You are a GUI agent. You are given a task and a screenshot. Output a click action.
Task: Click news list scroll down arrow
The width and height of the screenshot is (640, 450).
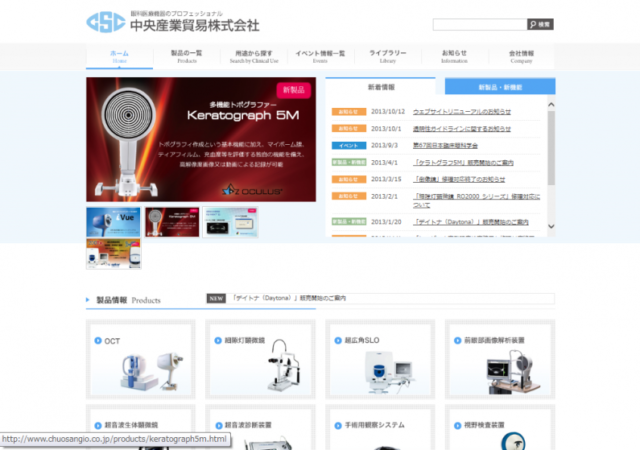tap(551, 226)
